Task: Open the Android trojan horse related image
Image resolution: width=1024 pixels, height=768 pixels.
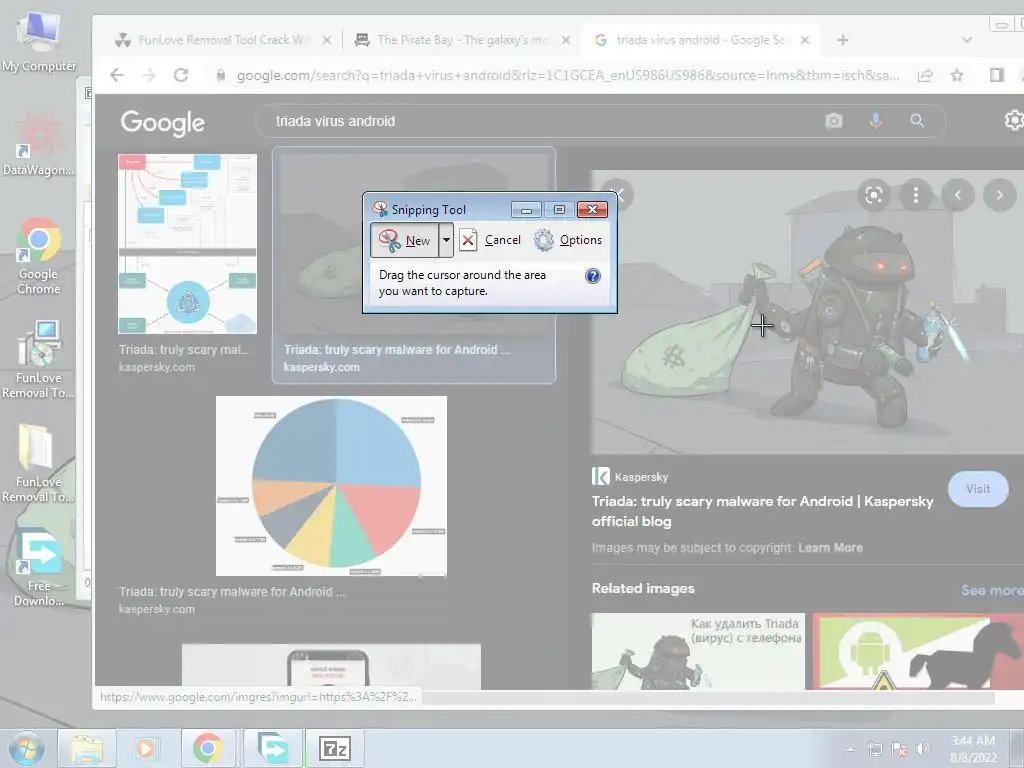Action: point(918,651)
